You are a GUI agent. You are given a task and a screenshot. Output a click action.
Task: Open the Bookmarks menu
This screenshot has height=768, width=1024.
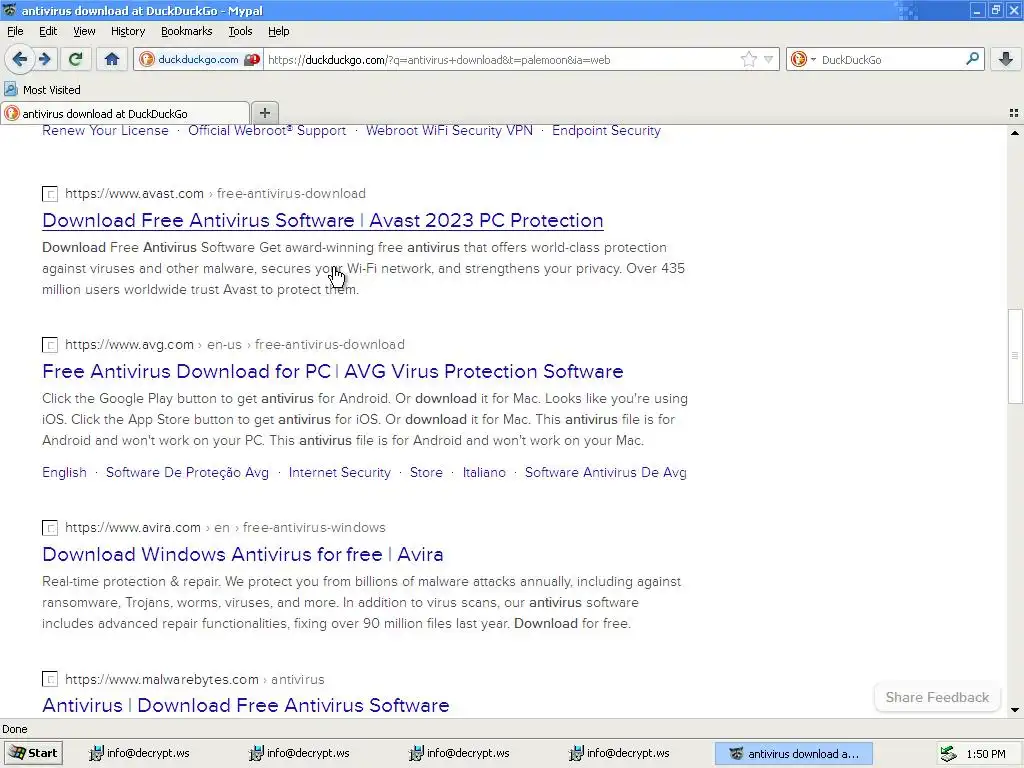[x=187, y=31]
